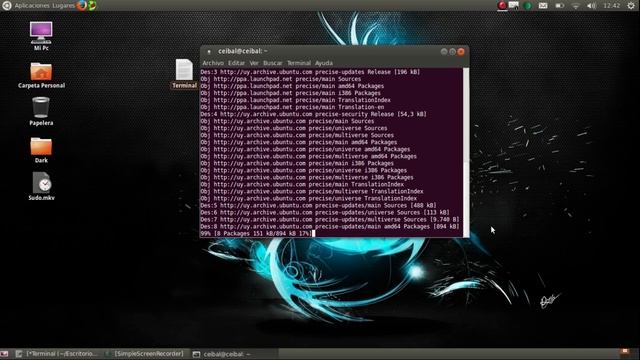Click the line 'Des:6 ... precise-updates/universe Sources'
640x360 pixels.
tap(325, 213)
